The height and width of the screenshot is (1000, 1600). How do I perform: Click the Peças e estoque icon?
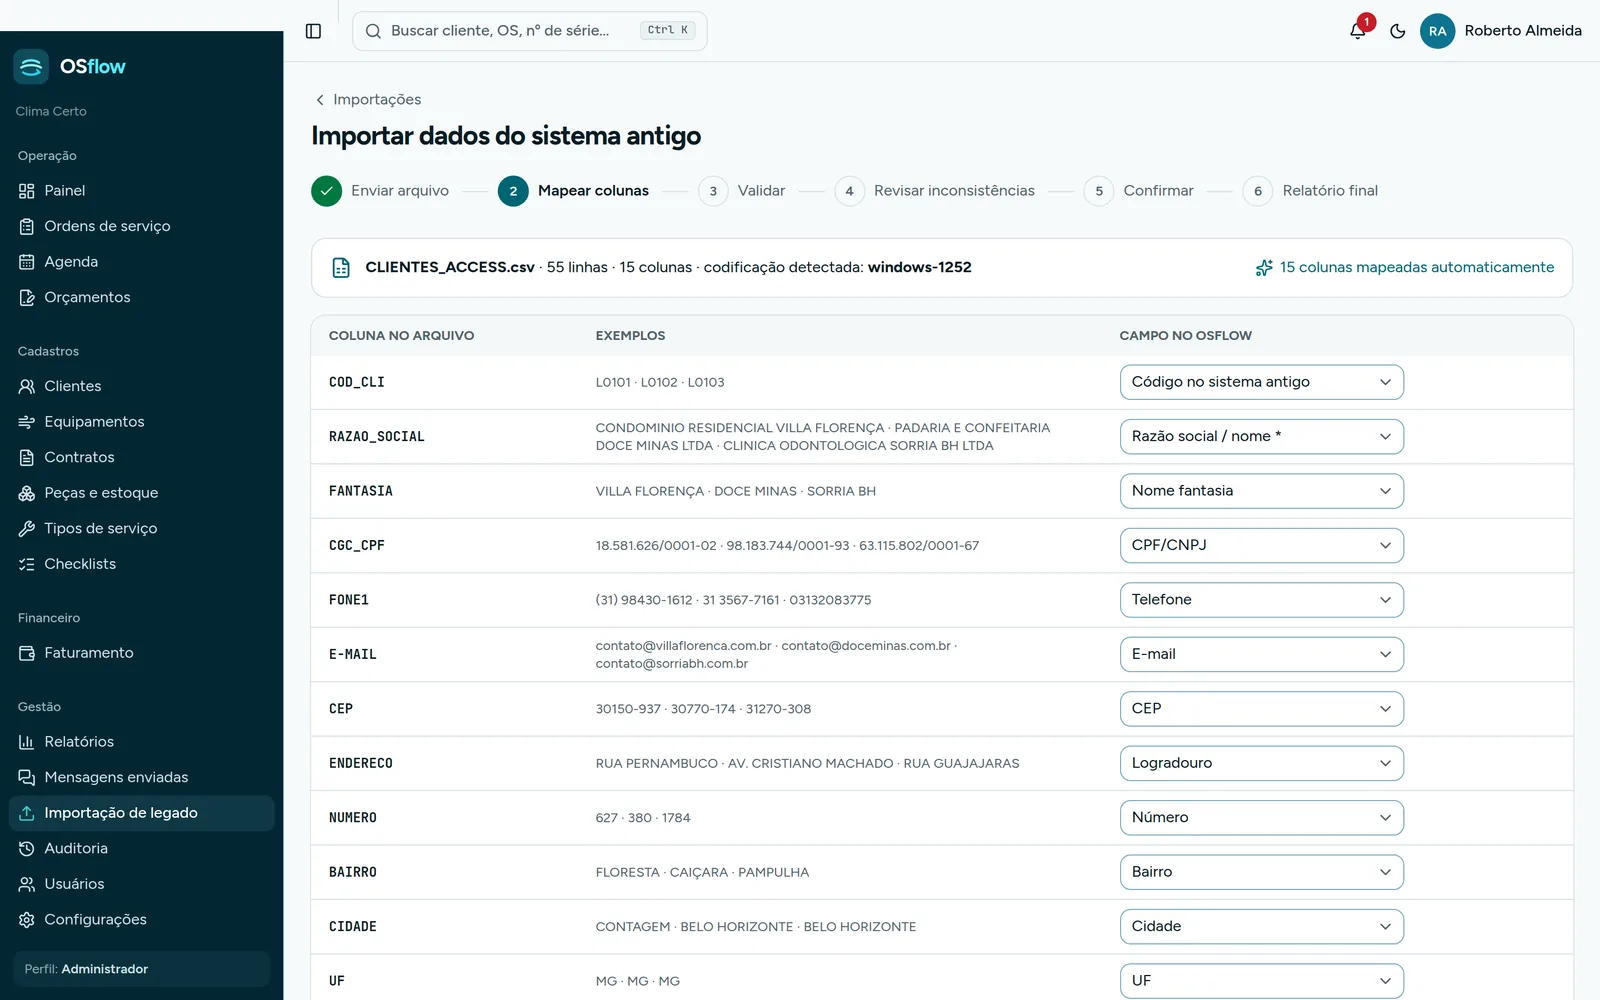pos(27,493)
